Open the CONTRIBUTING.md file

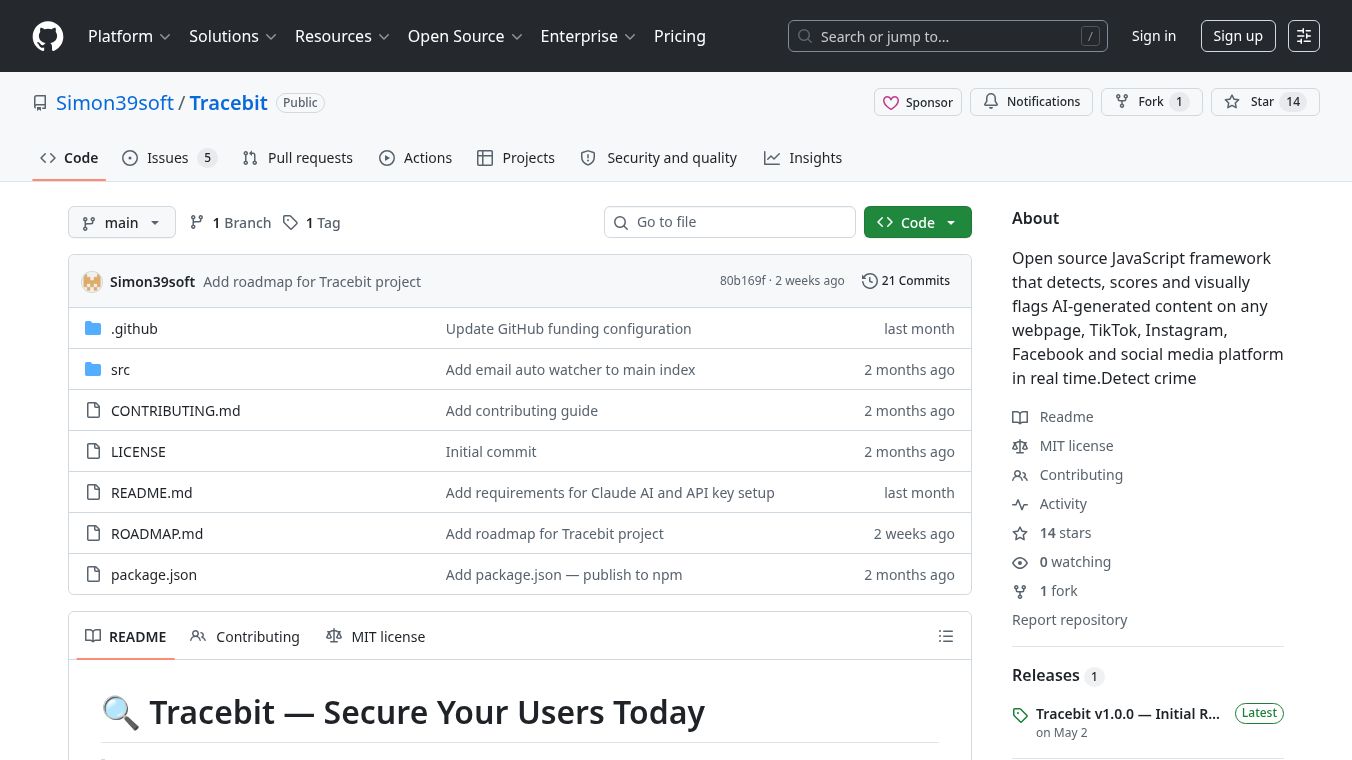point(175,411)
